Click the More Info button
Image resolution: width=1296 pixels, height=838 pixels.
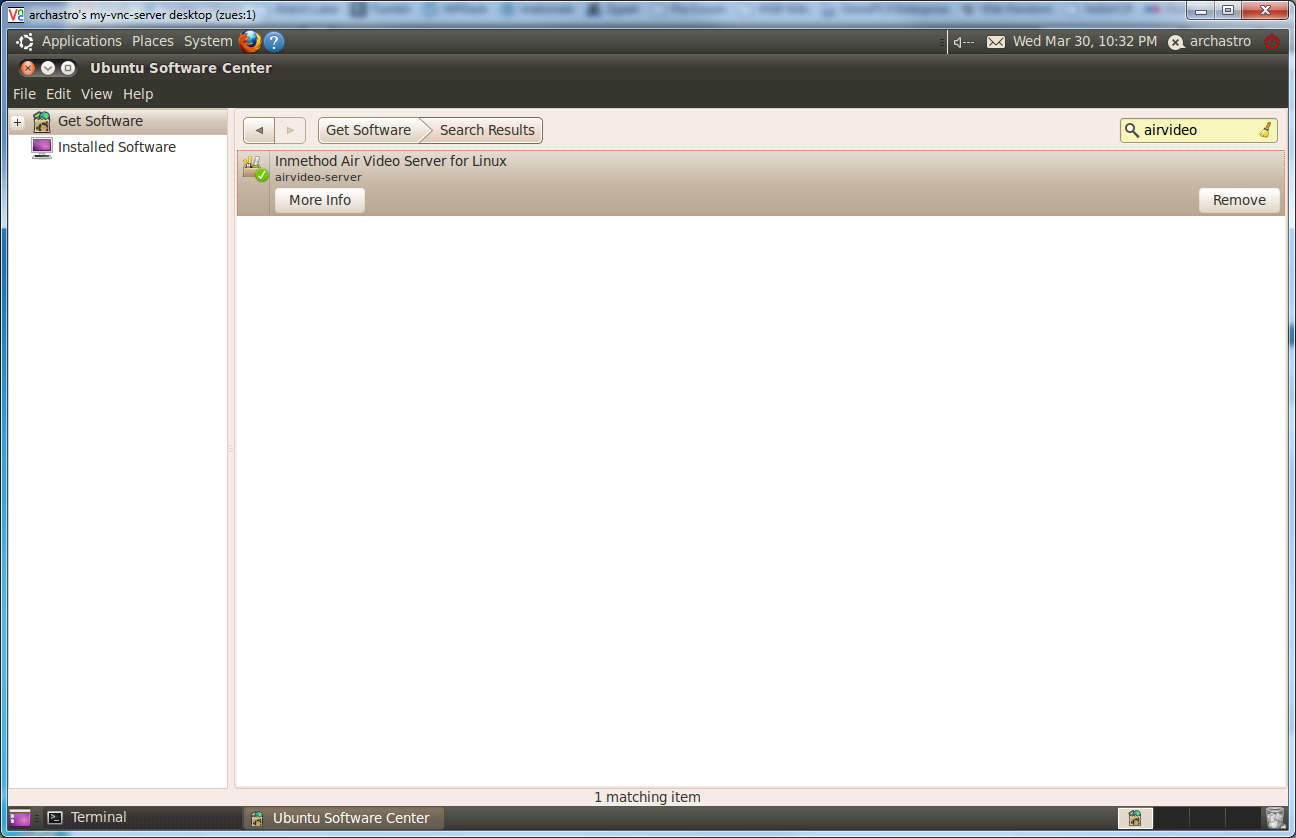[x=320, y=200]
